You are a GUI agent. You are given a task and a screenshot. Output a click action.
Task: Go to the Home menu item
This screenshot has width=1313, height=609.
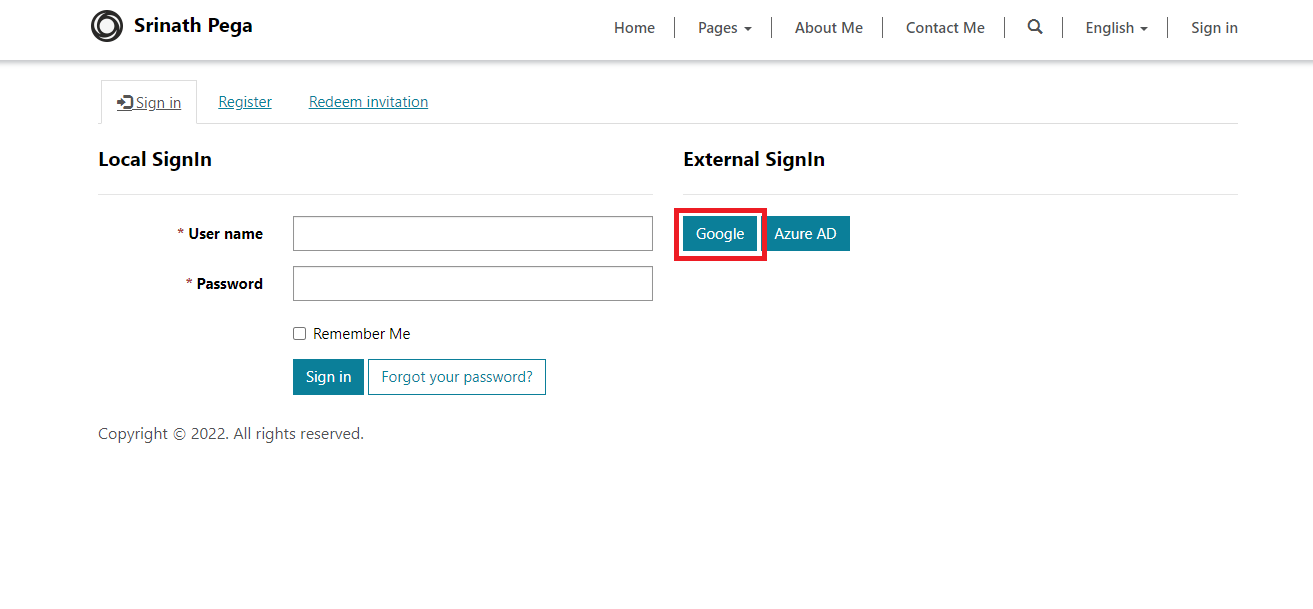634,28
